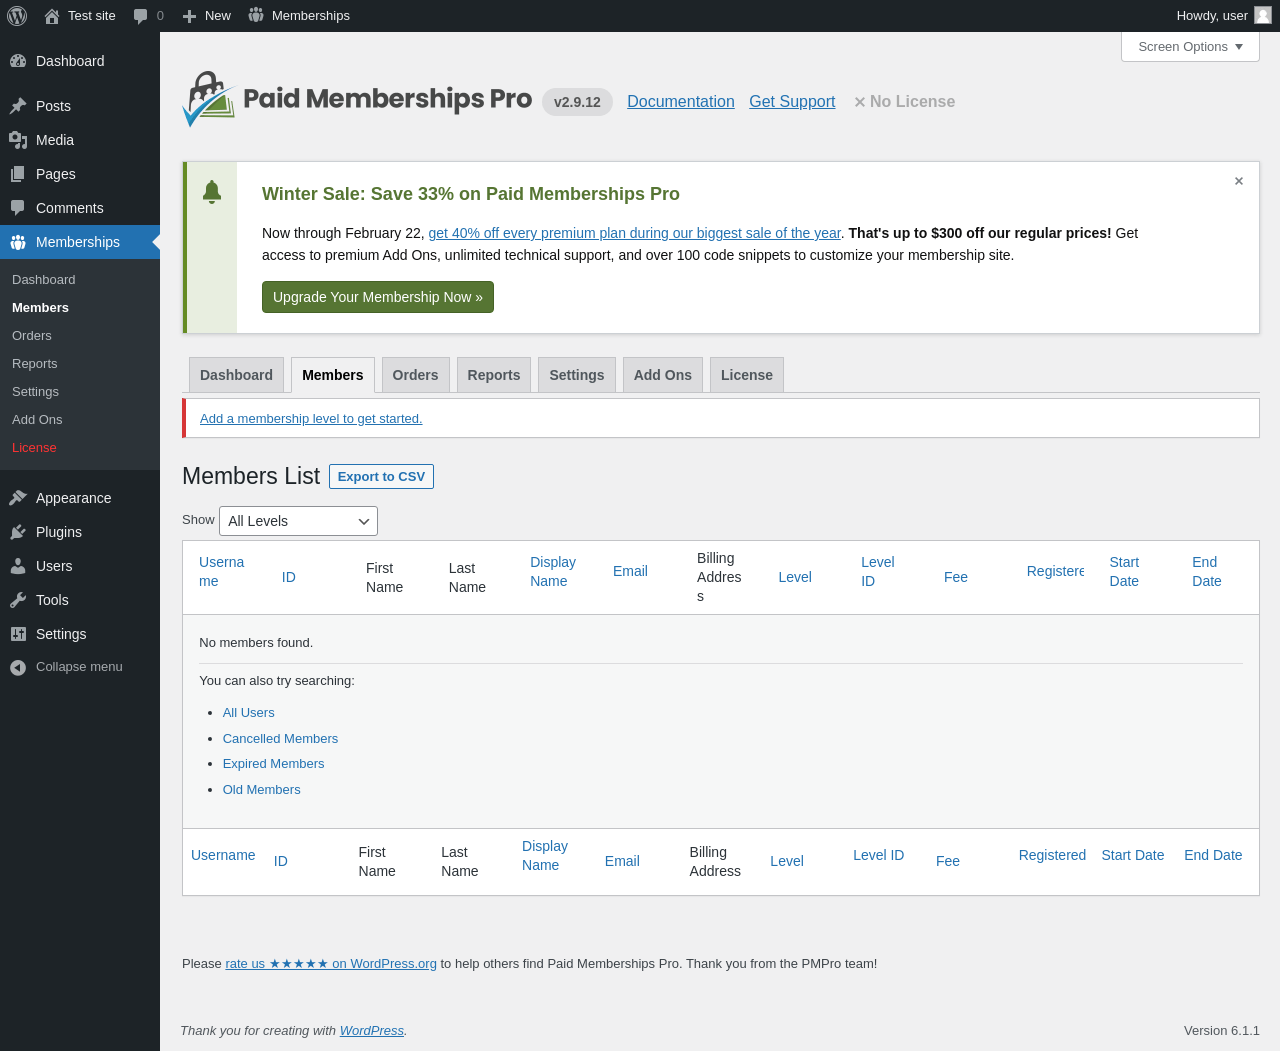Click the Settings sliders icon in sidebar
Screen dimensions: 1280x1051
(18, 634)
